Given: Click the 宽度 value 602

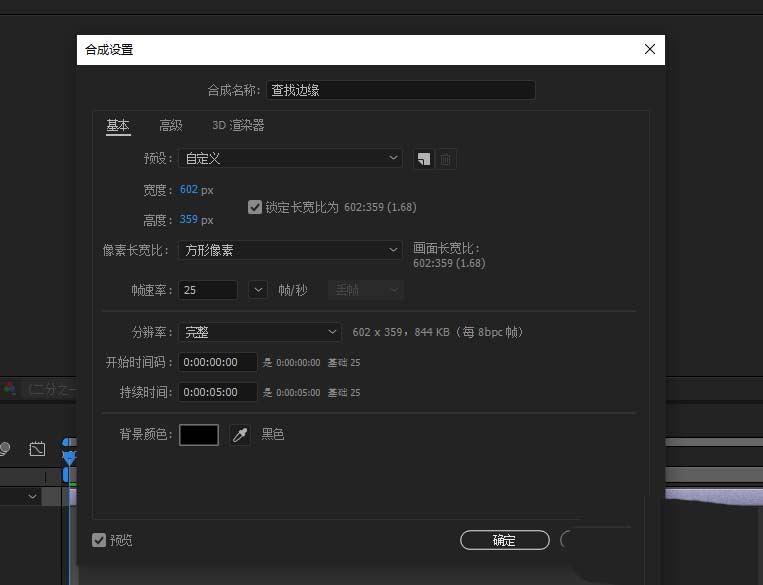Looking at the screenshot, I should [189, 189].
